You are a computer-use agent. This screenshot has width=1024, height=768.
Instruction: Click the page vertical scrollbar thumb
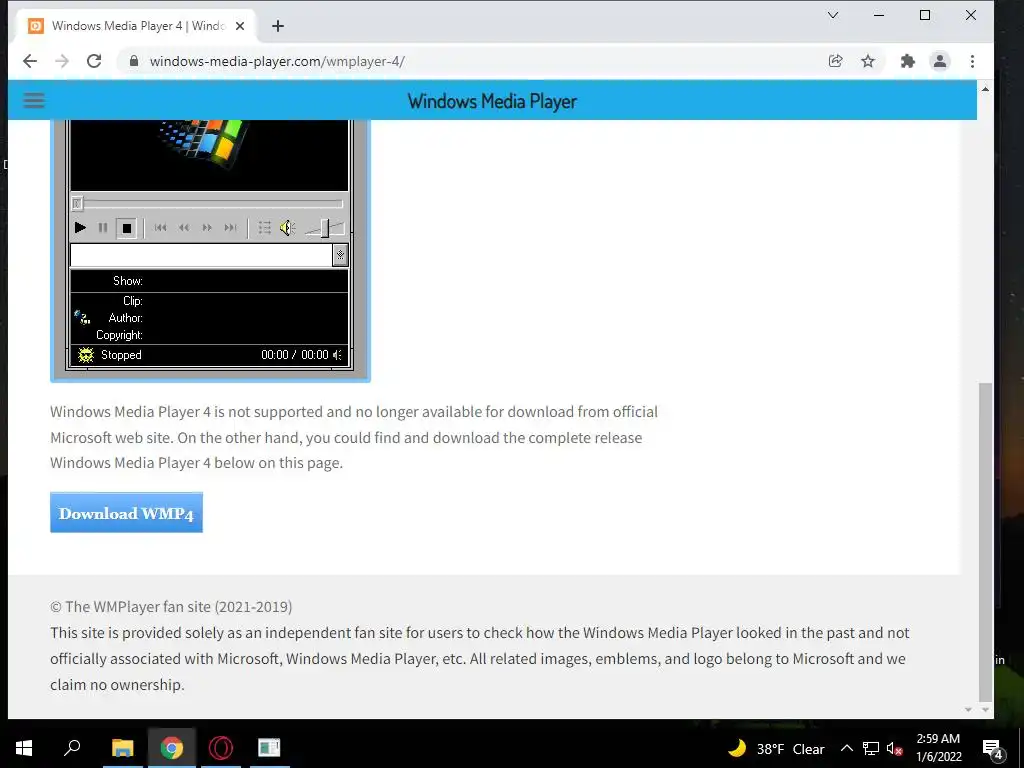pyautogui.click(x=985, y=541)
